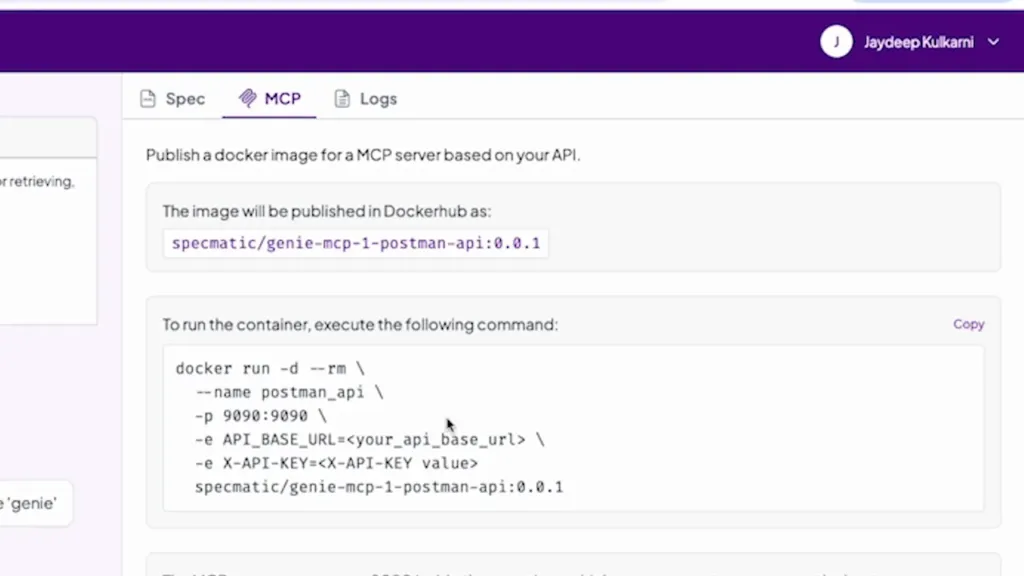This screenshot has width=1024, height=576.
Task: Click the X-API-KEY environment variable line
Action: [x=337, y=464]
